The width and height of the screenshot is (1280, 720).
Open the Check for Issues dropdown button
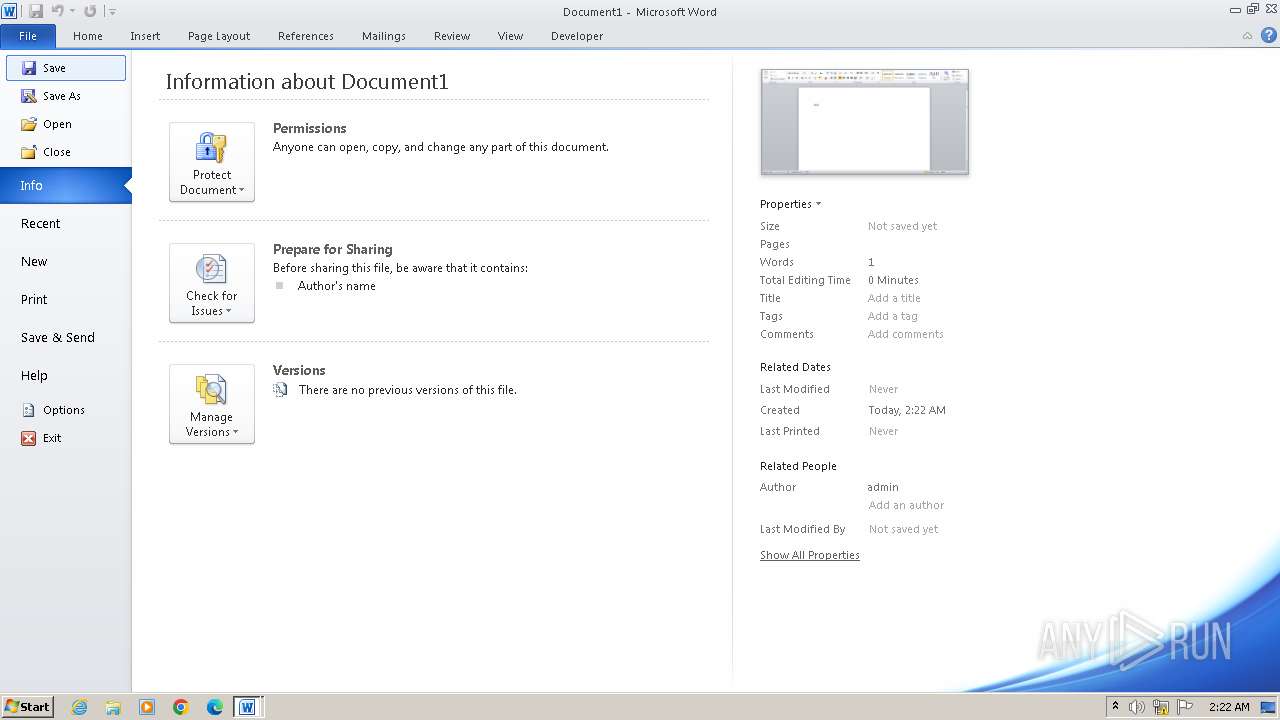click(212, 283)
